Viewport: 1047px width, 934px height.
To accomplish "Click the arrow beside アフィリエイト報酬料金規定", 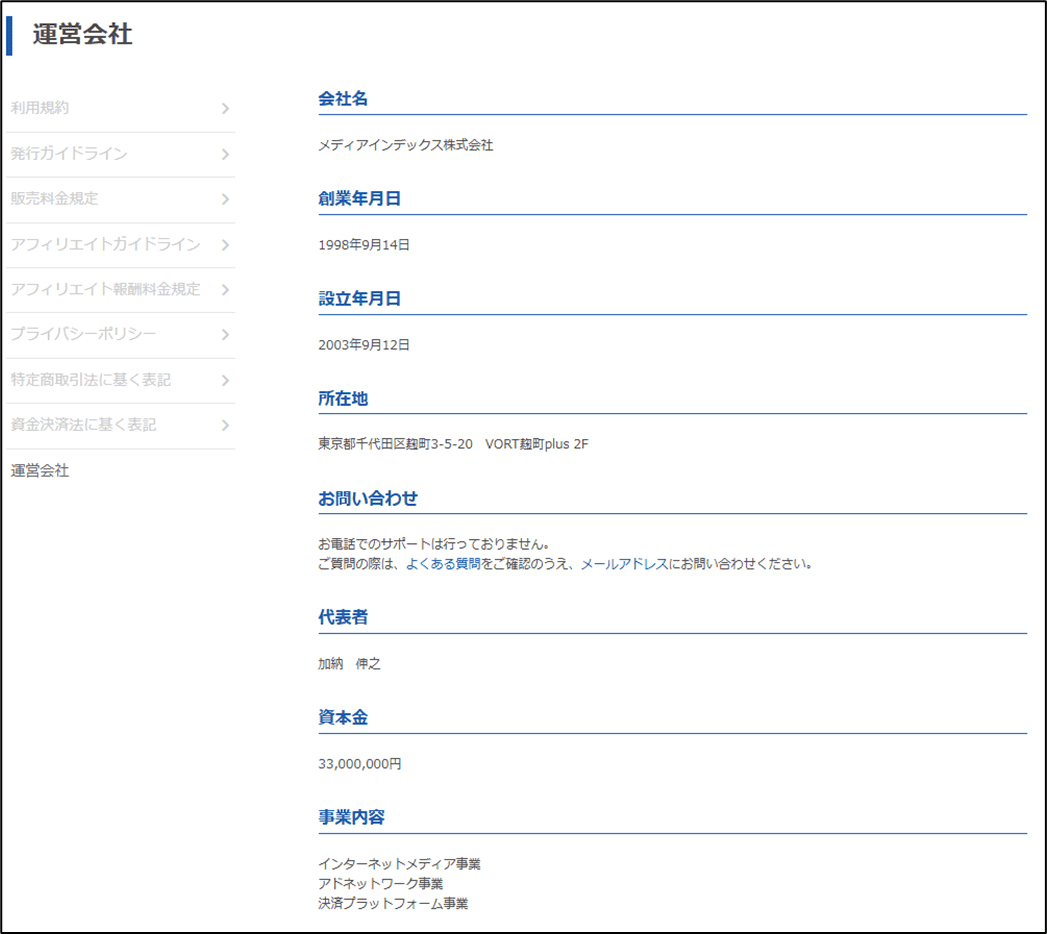I will [x=226, y=290].
